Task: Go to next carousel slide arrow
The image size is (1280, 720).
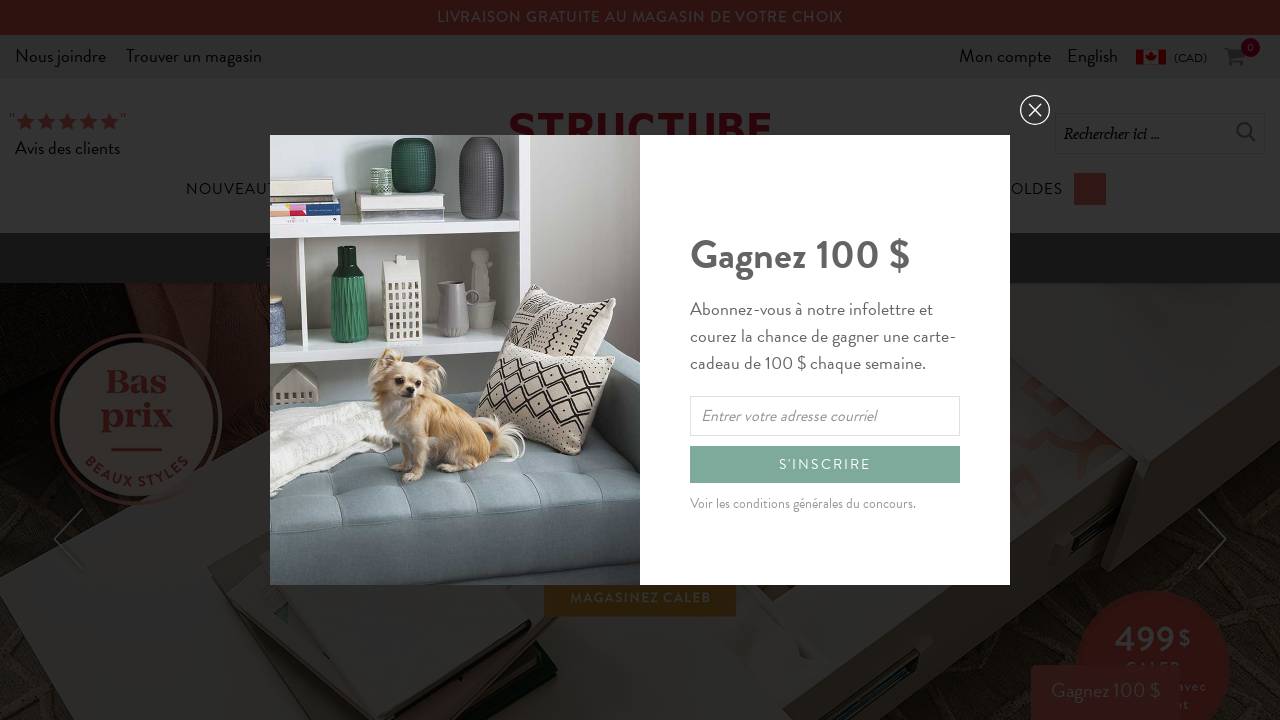Action: click(1212, 539)
